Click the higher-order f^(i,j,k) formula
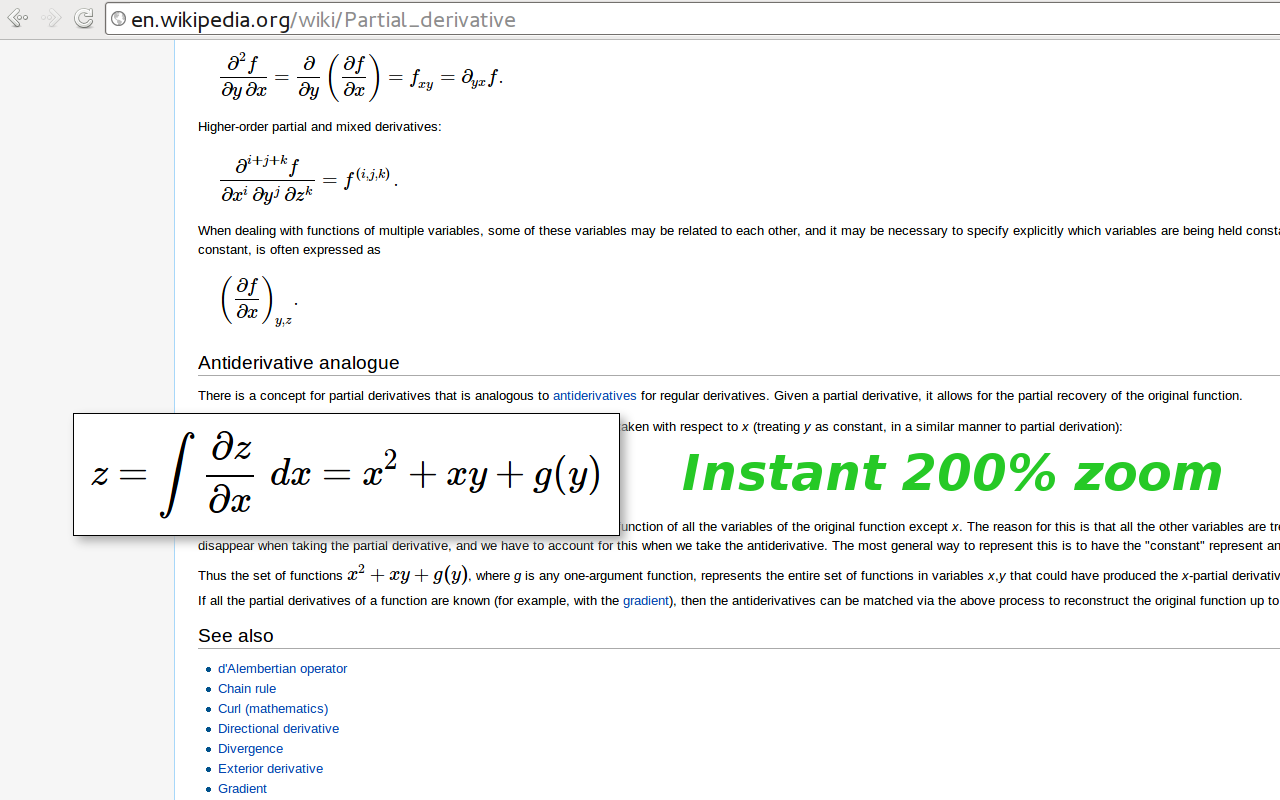The image size is (1280, 800). pyautogui.click(x=309, y=180)
